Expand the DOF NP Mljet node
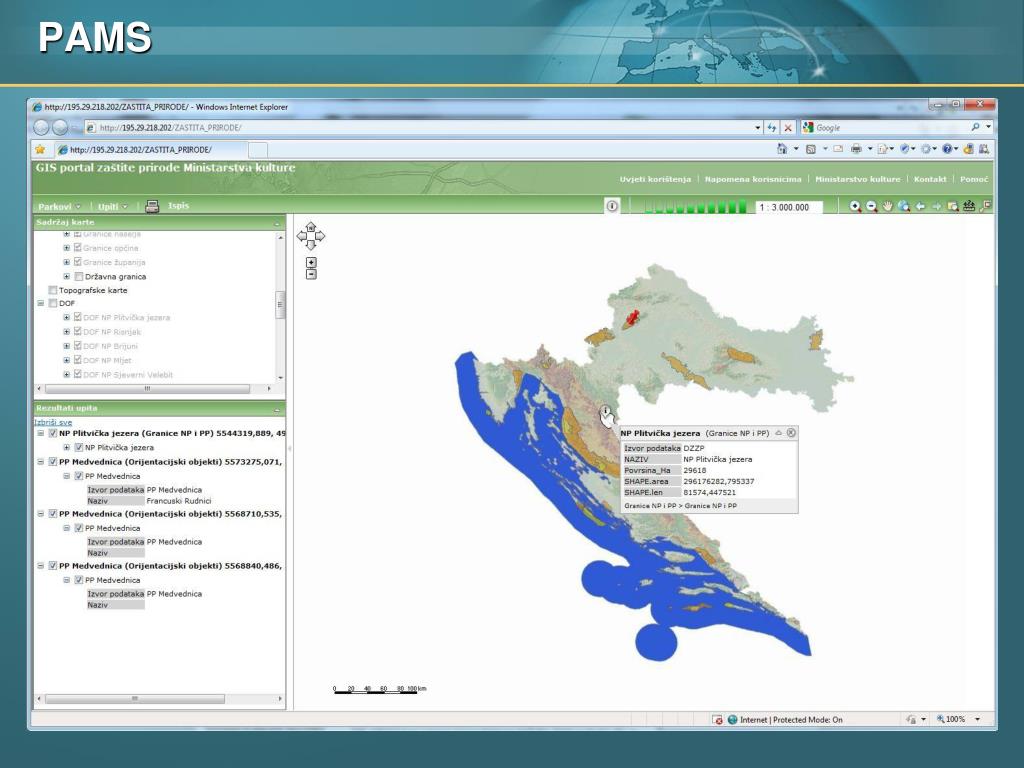 (x=67, y=360)
